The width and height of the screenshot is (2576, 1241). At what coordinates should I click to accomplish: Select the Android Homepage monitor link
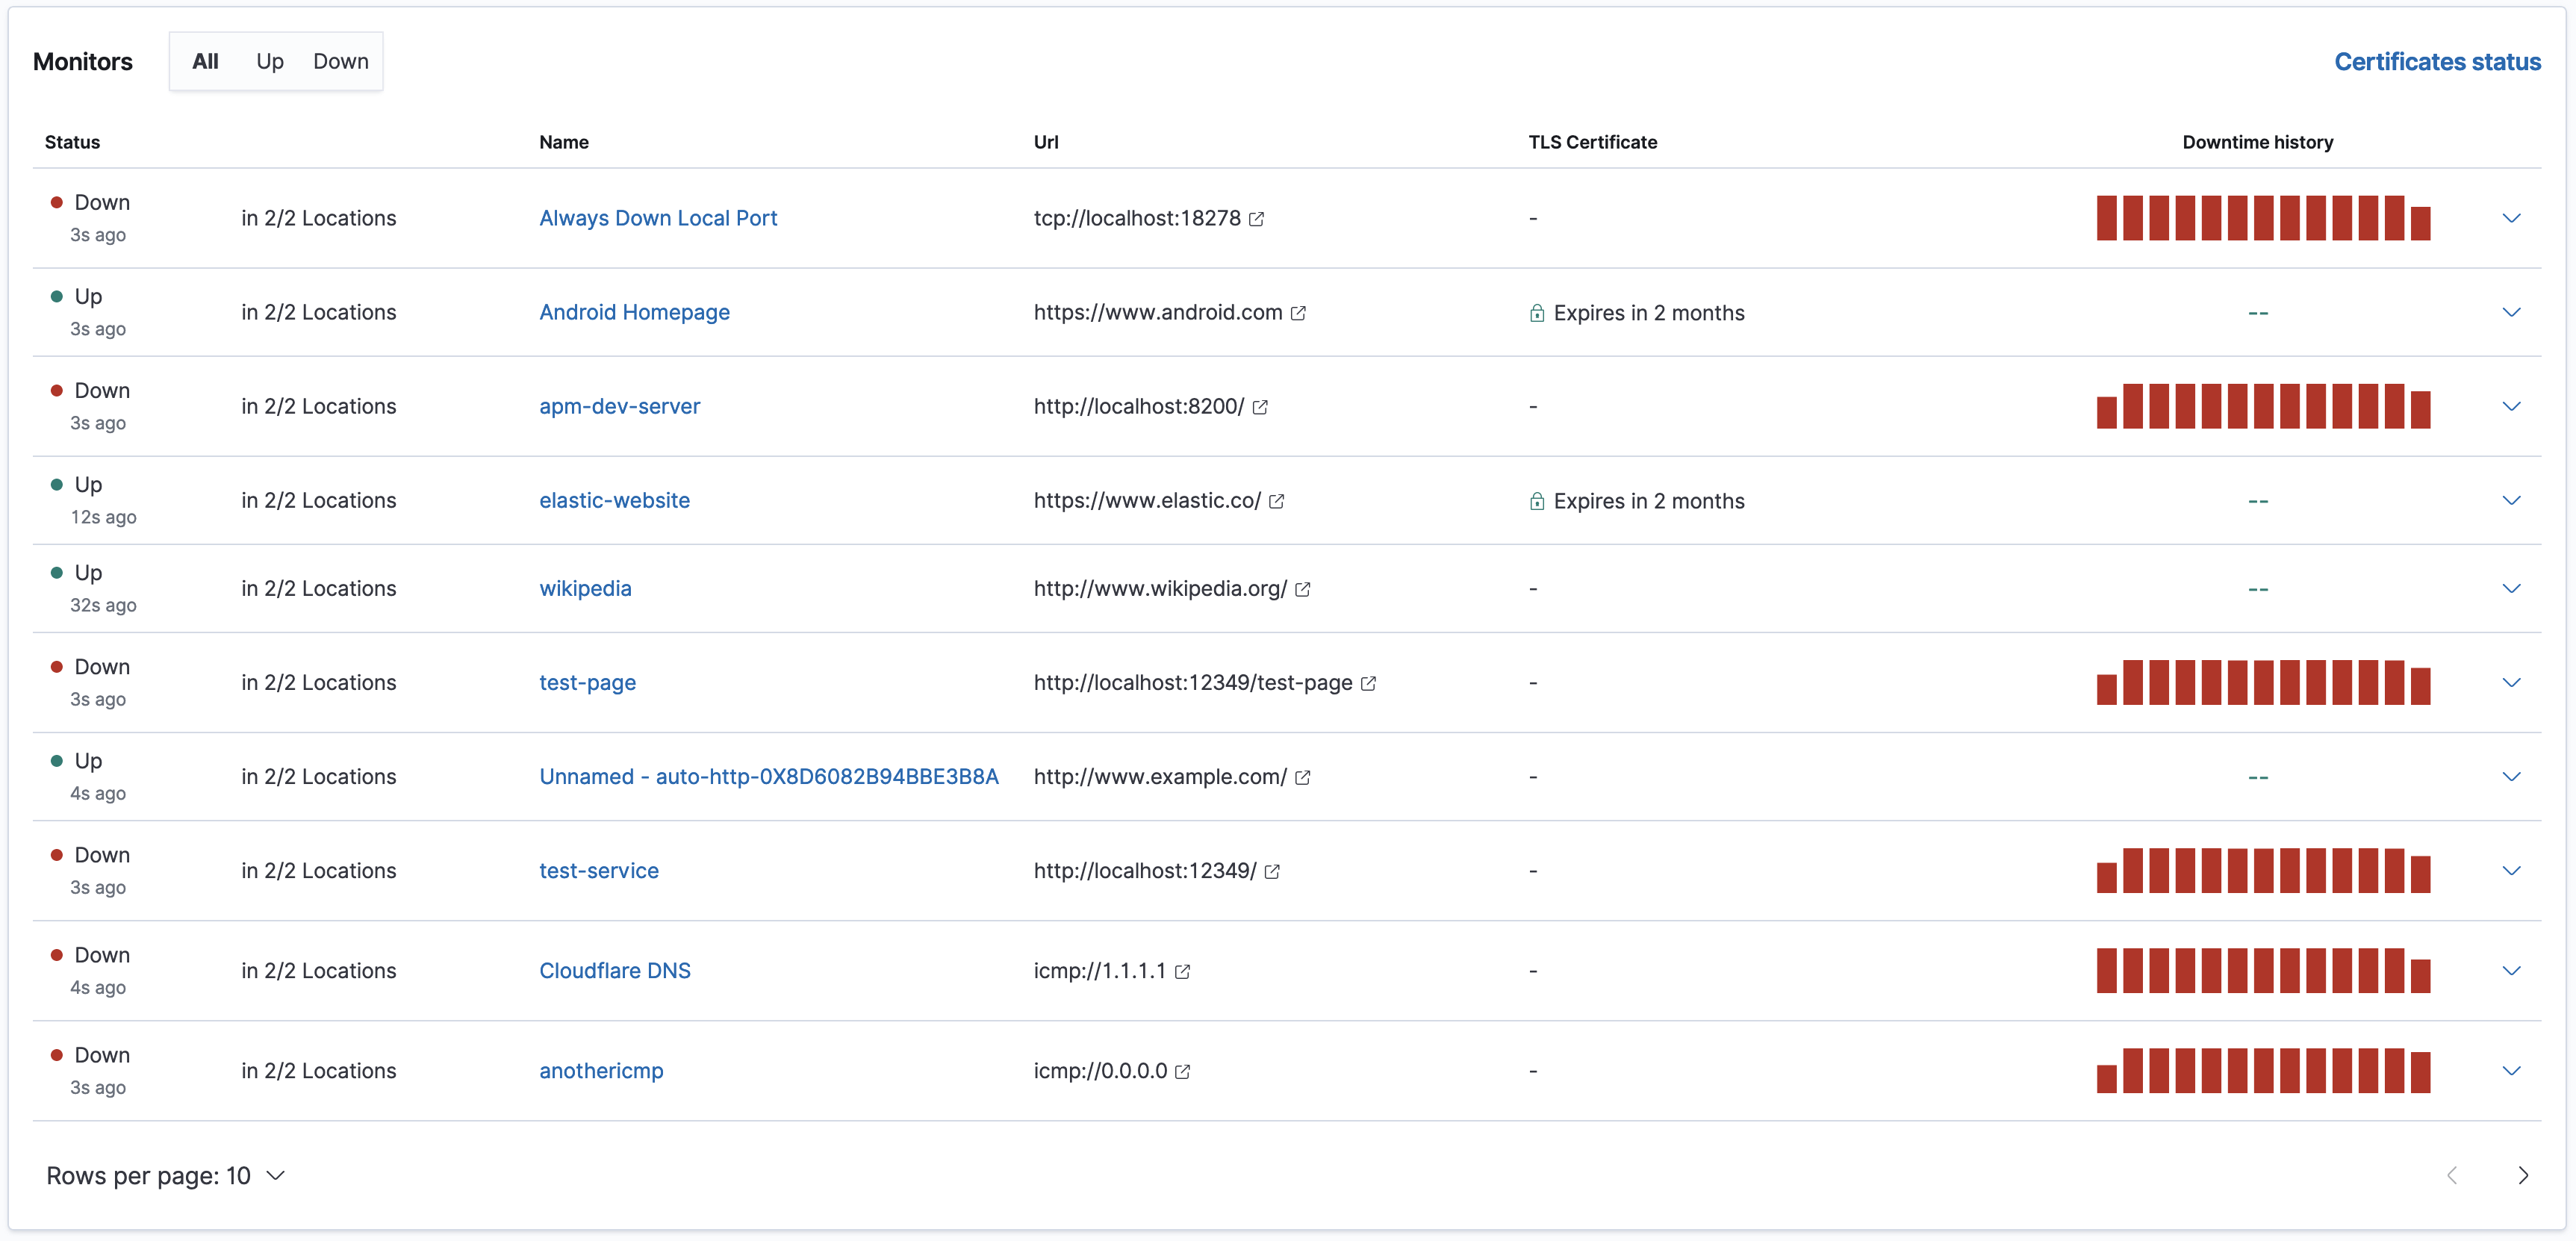click(633, 312)
